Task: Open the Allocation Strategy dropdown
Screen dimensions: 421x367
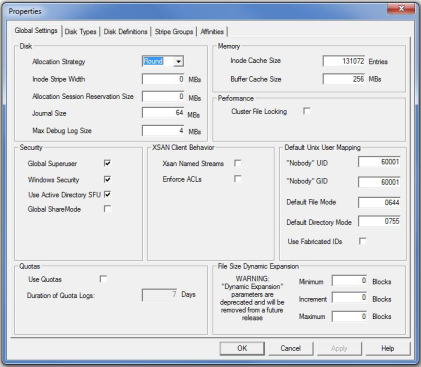Action: pyautogui.click(x=178, y=62)
